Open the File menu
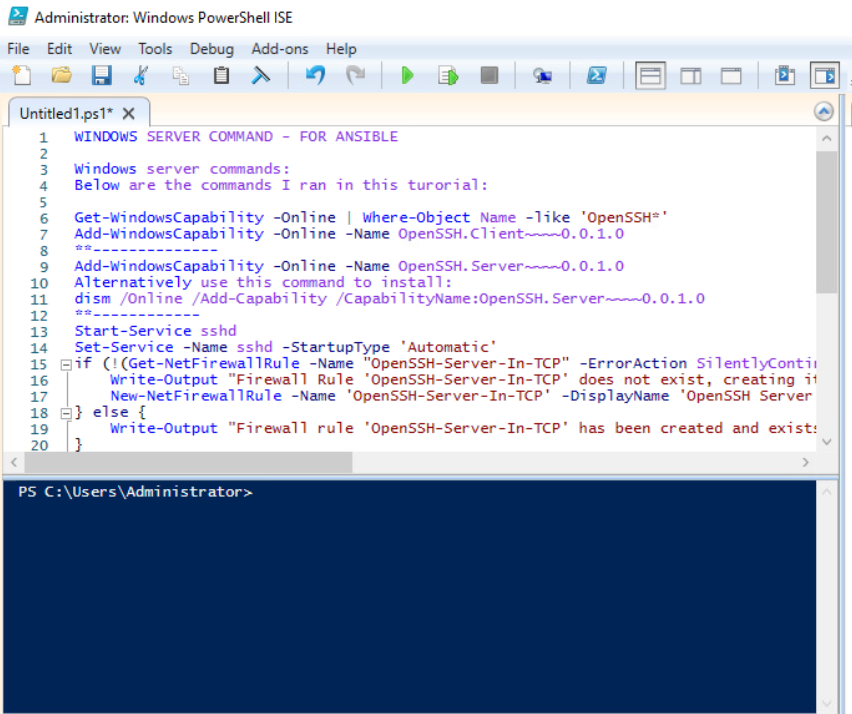 (18, 49)
